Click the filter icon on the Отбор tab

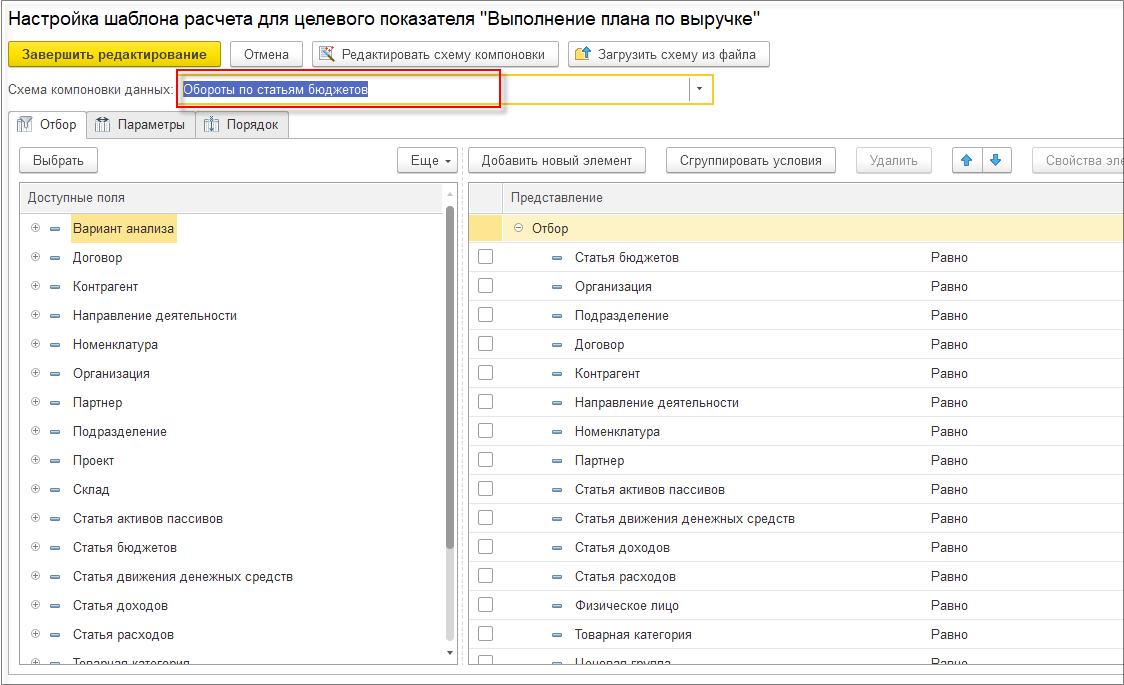pos(24,124)
